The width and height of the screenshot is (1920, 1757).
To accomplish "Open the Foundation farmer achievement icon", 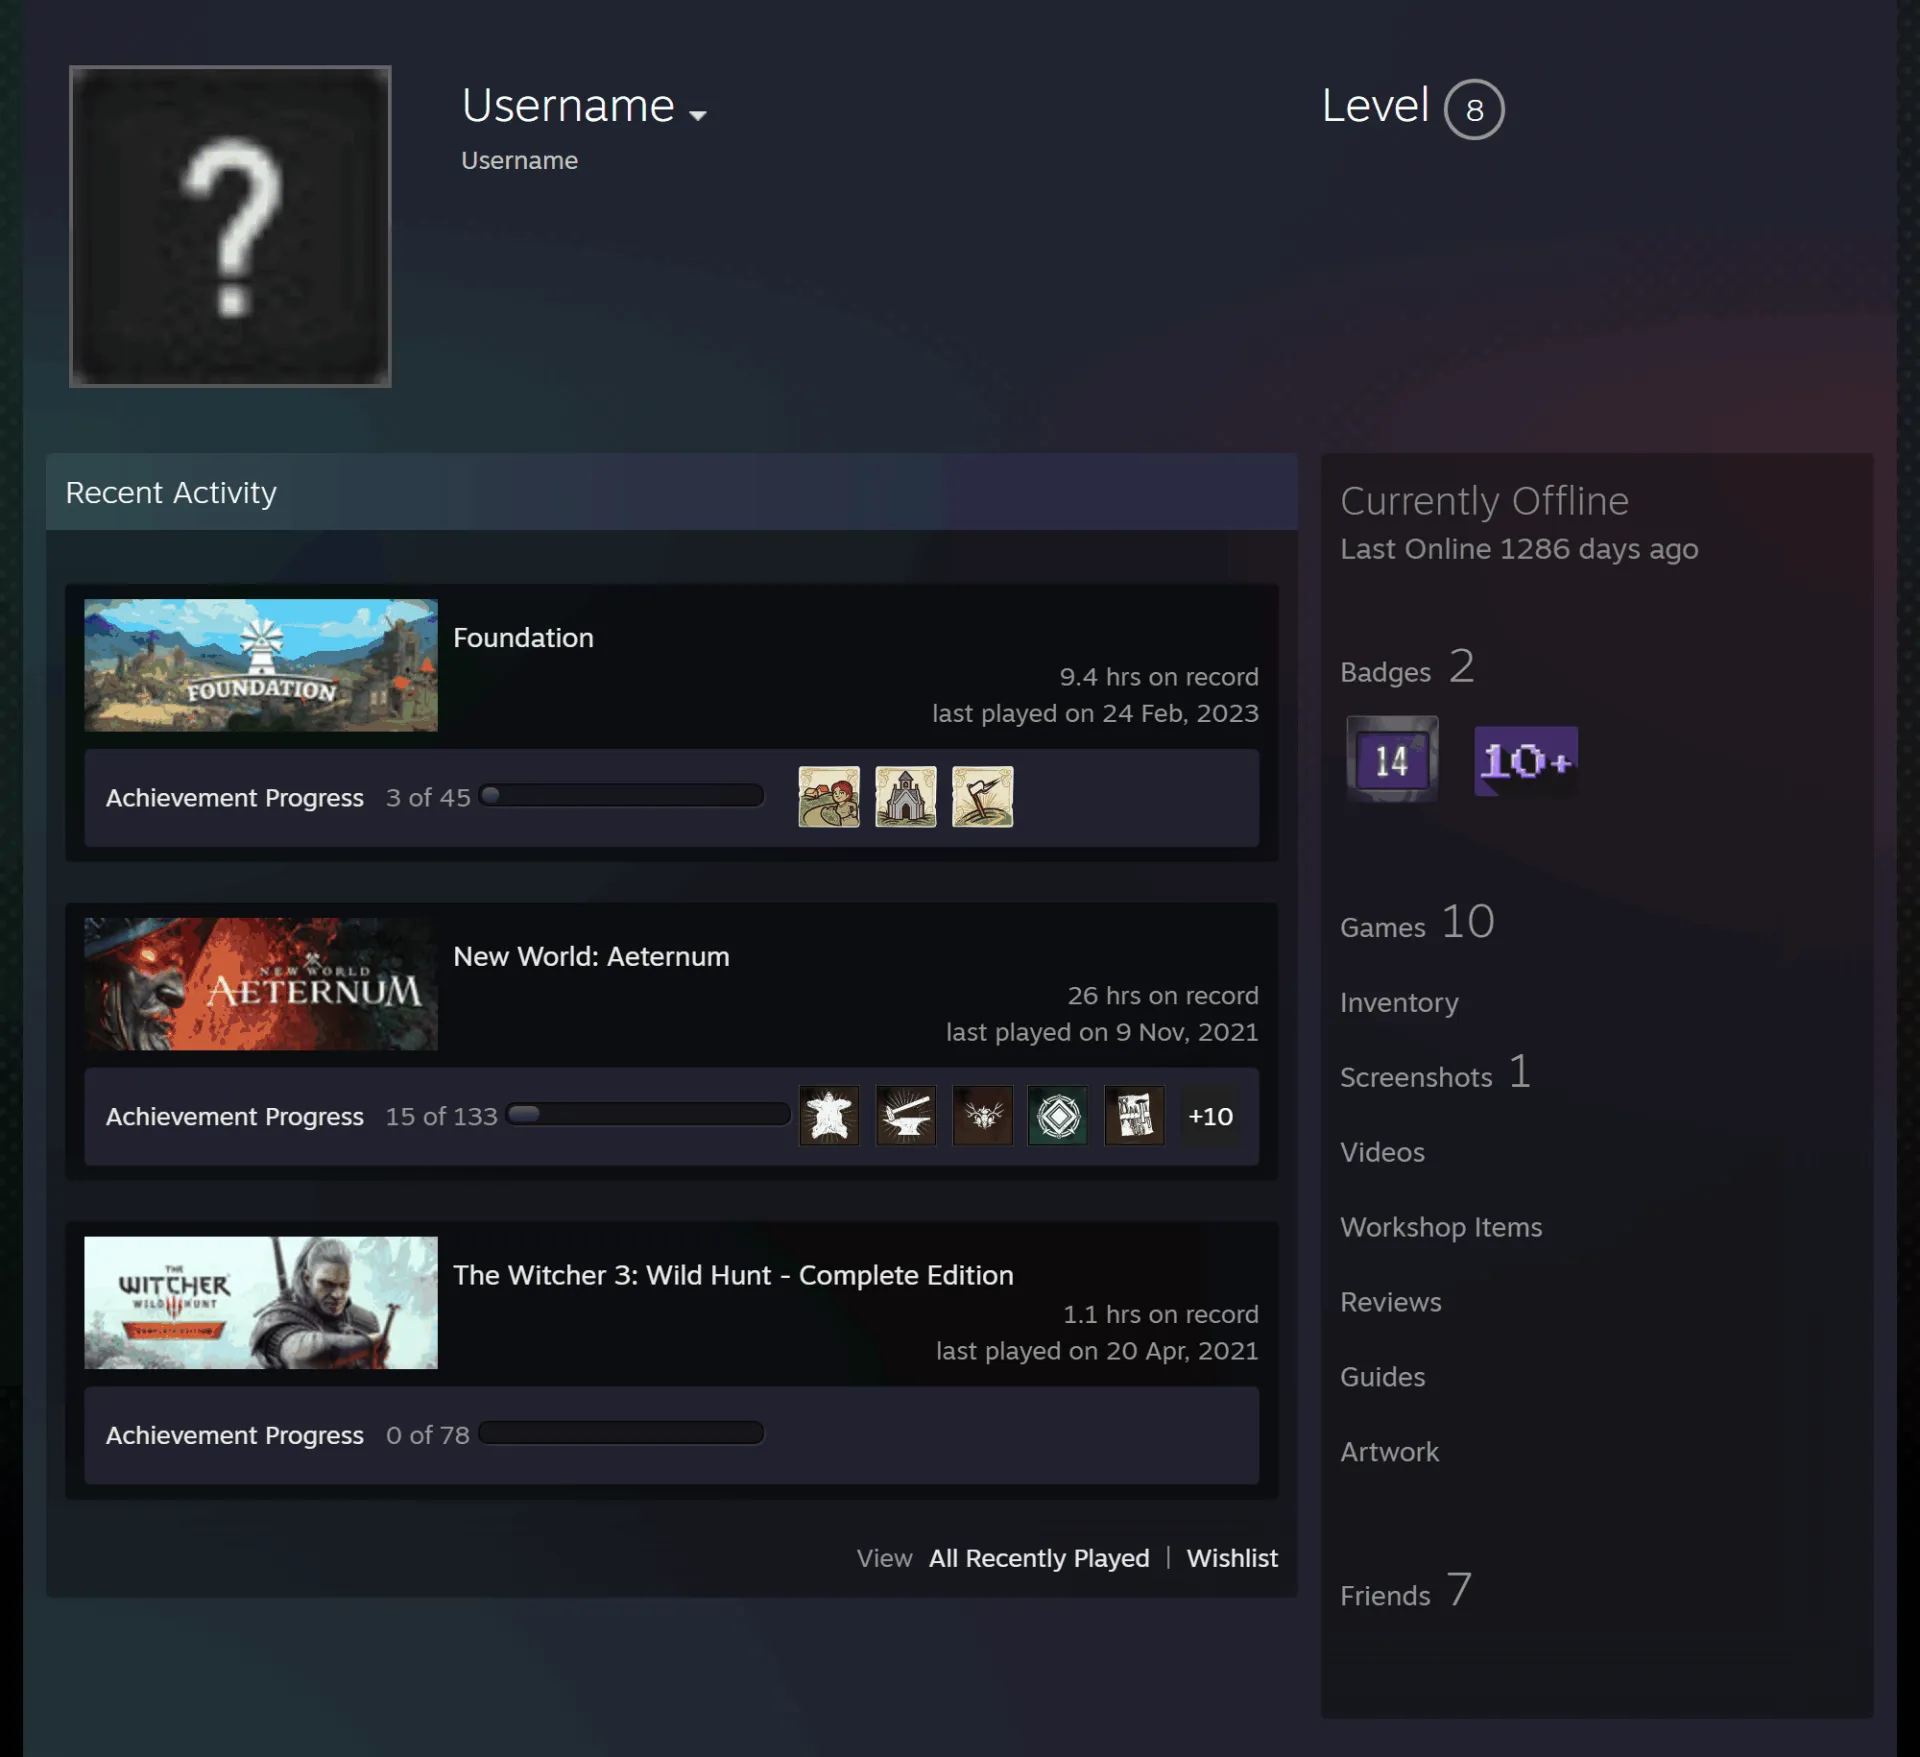I will coord(828,797).
